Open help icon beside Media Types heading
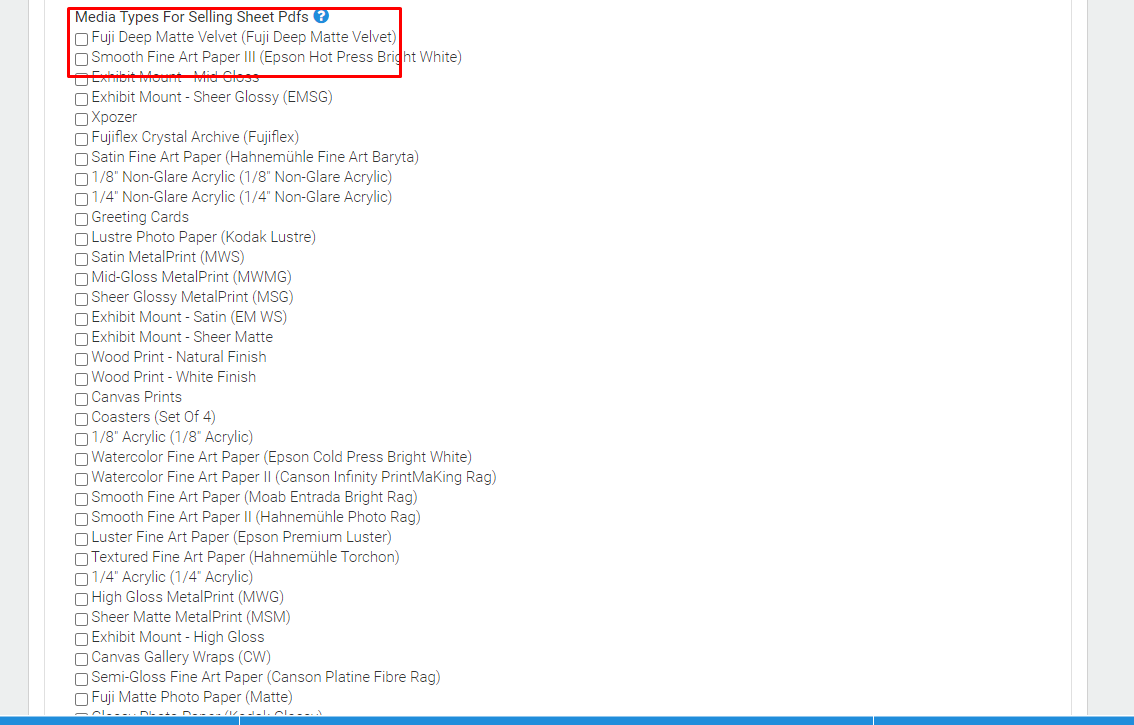The width and height of the screenshot is (1134, 725). 321,16
